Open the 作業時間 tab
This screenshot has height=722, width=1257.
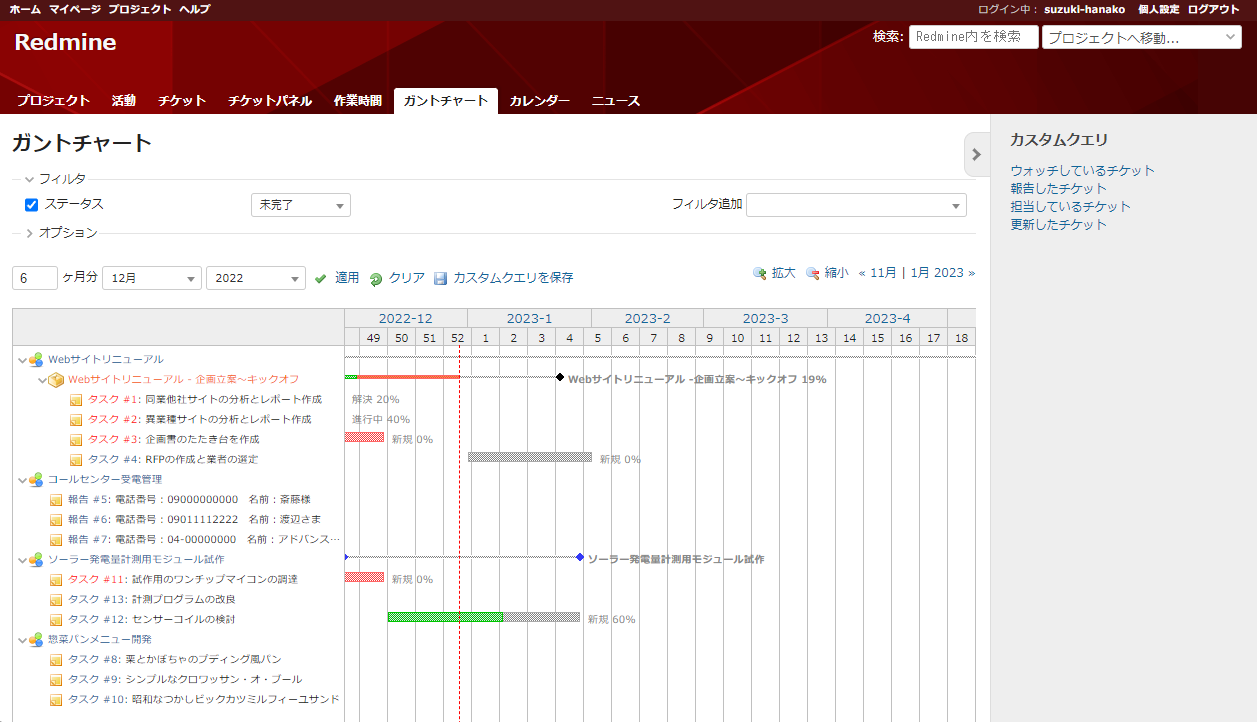[357, 101]
